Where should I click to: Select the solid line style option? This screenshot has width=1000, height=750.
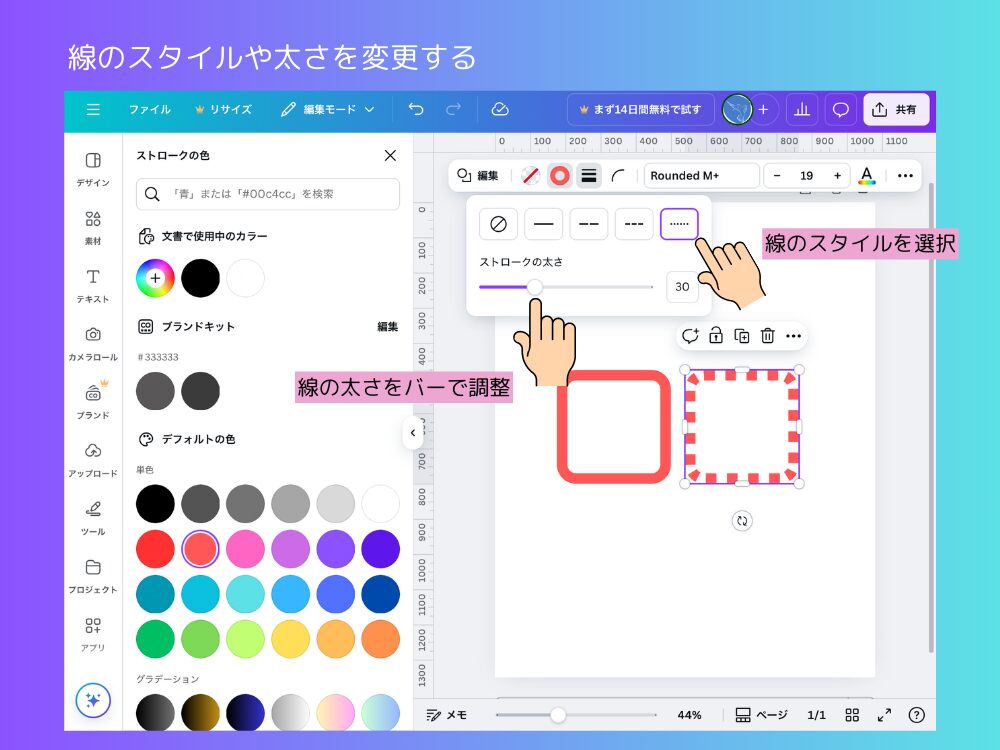tap(543, 223)
